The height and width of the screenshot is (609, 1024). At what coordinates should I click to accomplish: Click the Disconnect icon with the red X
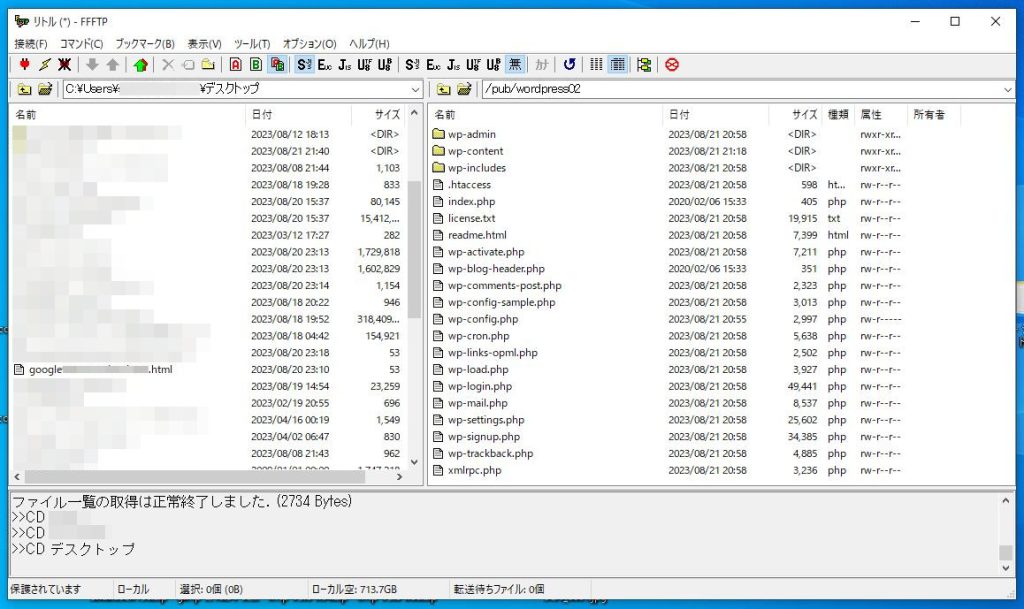coord(64,65)
